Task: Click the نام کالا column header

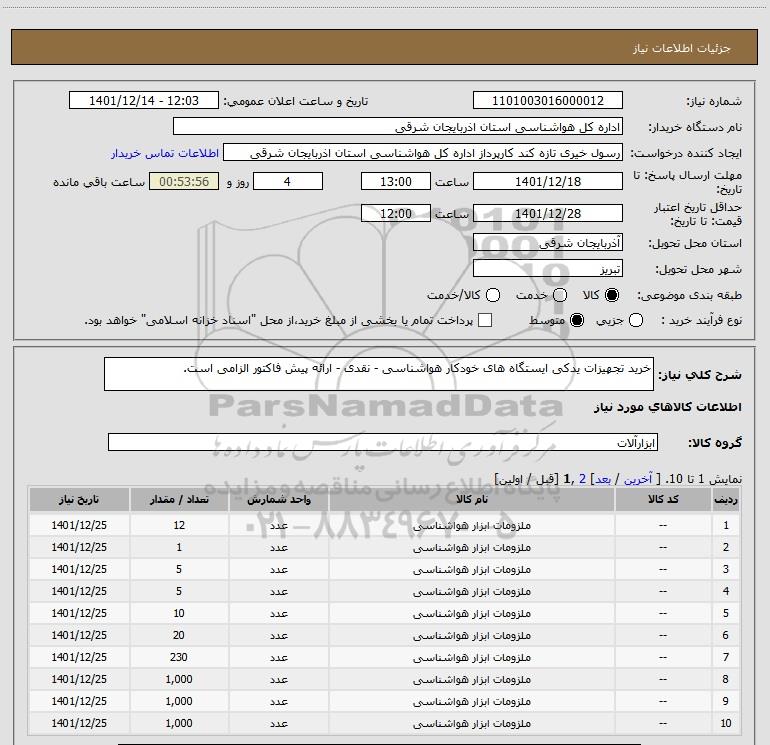Action: point(471,499)
